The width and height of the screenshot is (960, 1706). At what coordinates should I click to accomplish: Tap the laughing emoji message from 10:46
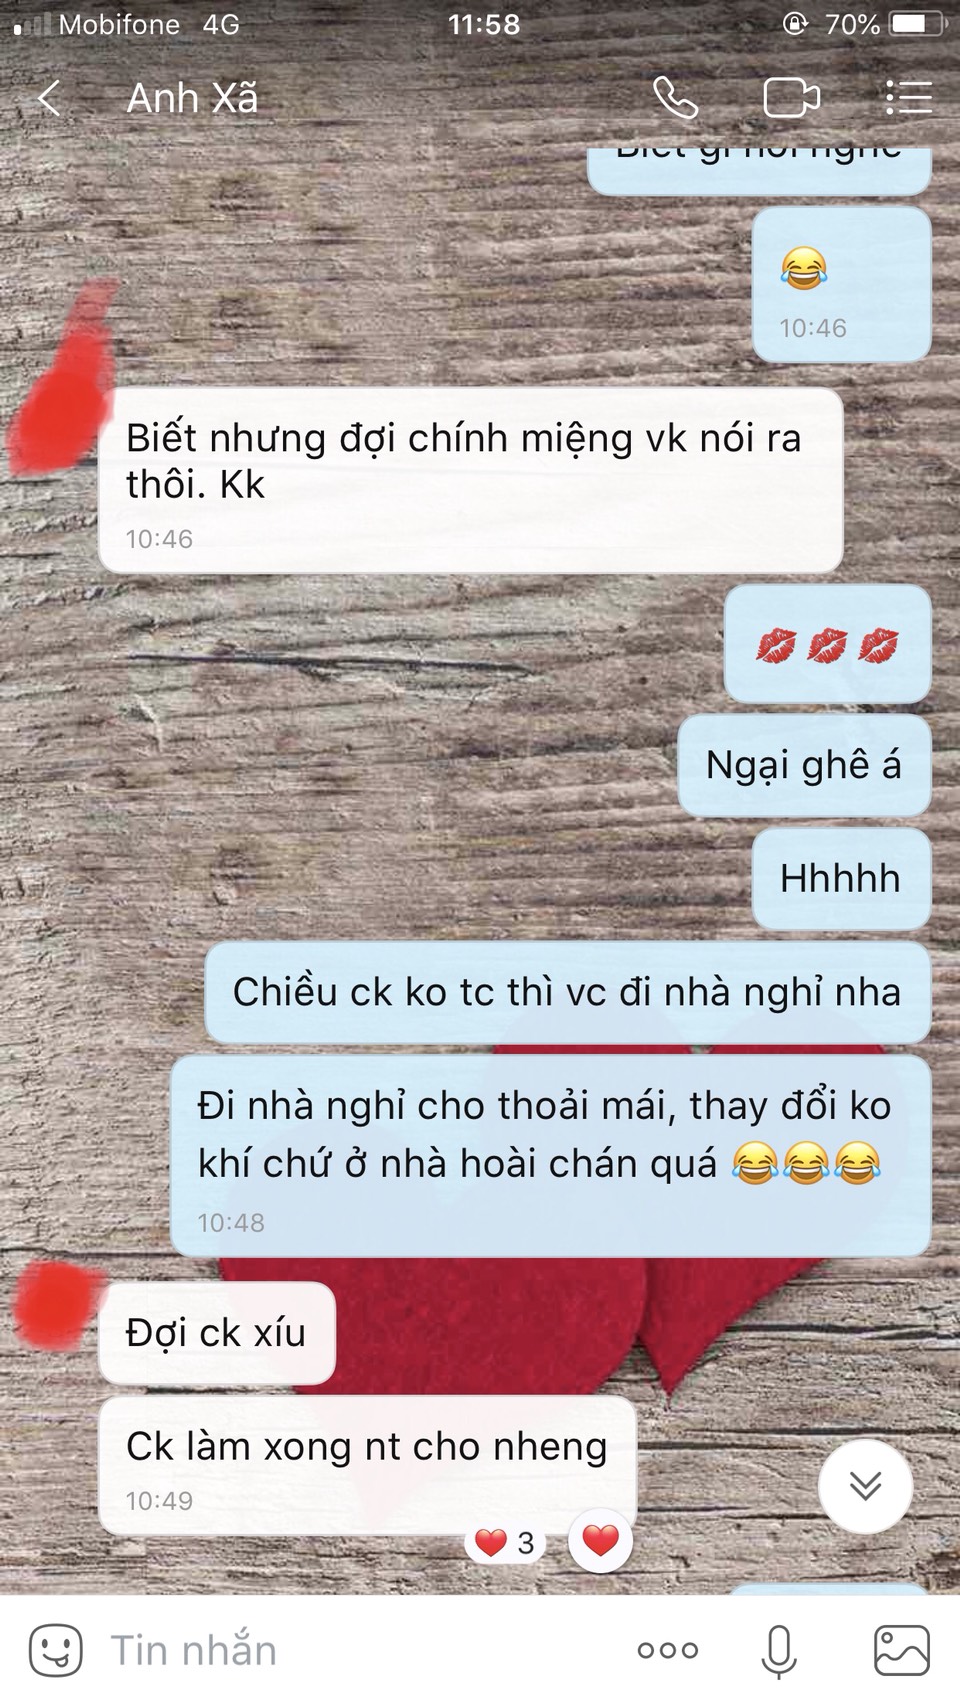[841, 285]
